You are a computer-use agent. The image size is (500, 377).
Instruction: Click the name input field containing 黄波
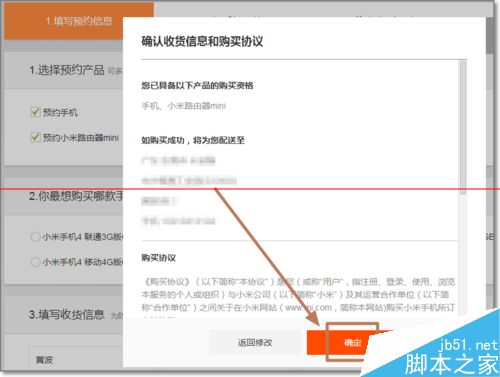click(x=76, y=359)
